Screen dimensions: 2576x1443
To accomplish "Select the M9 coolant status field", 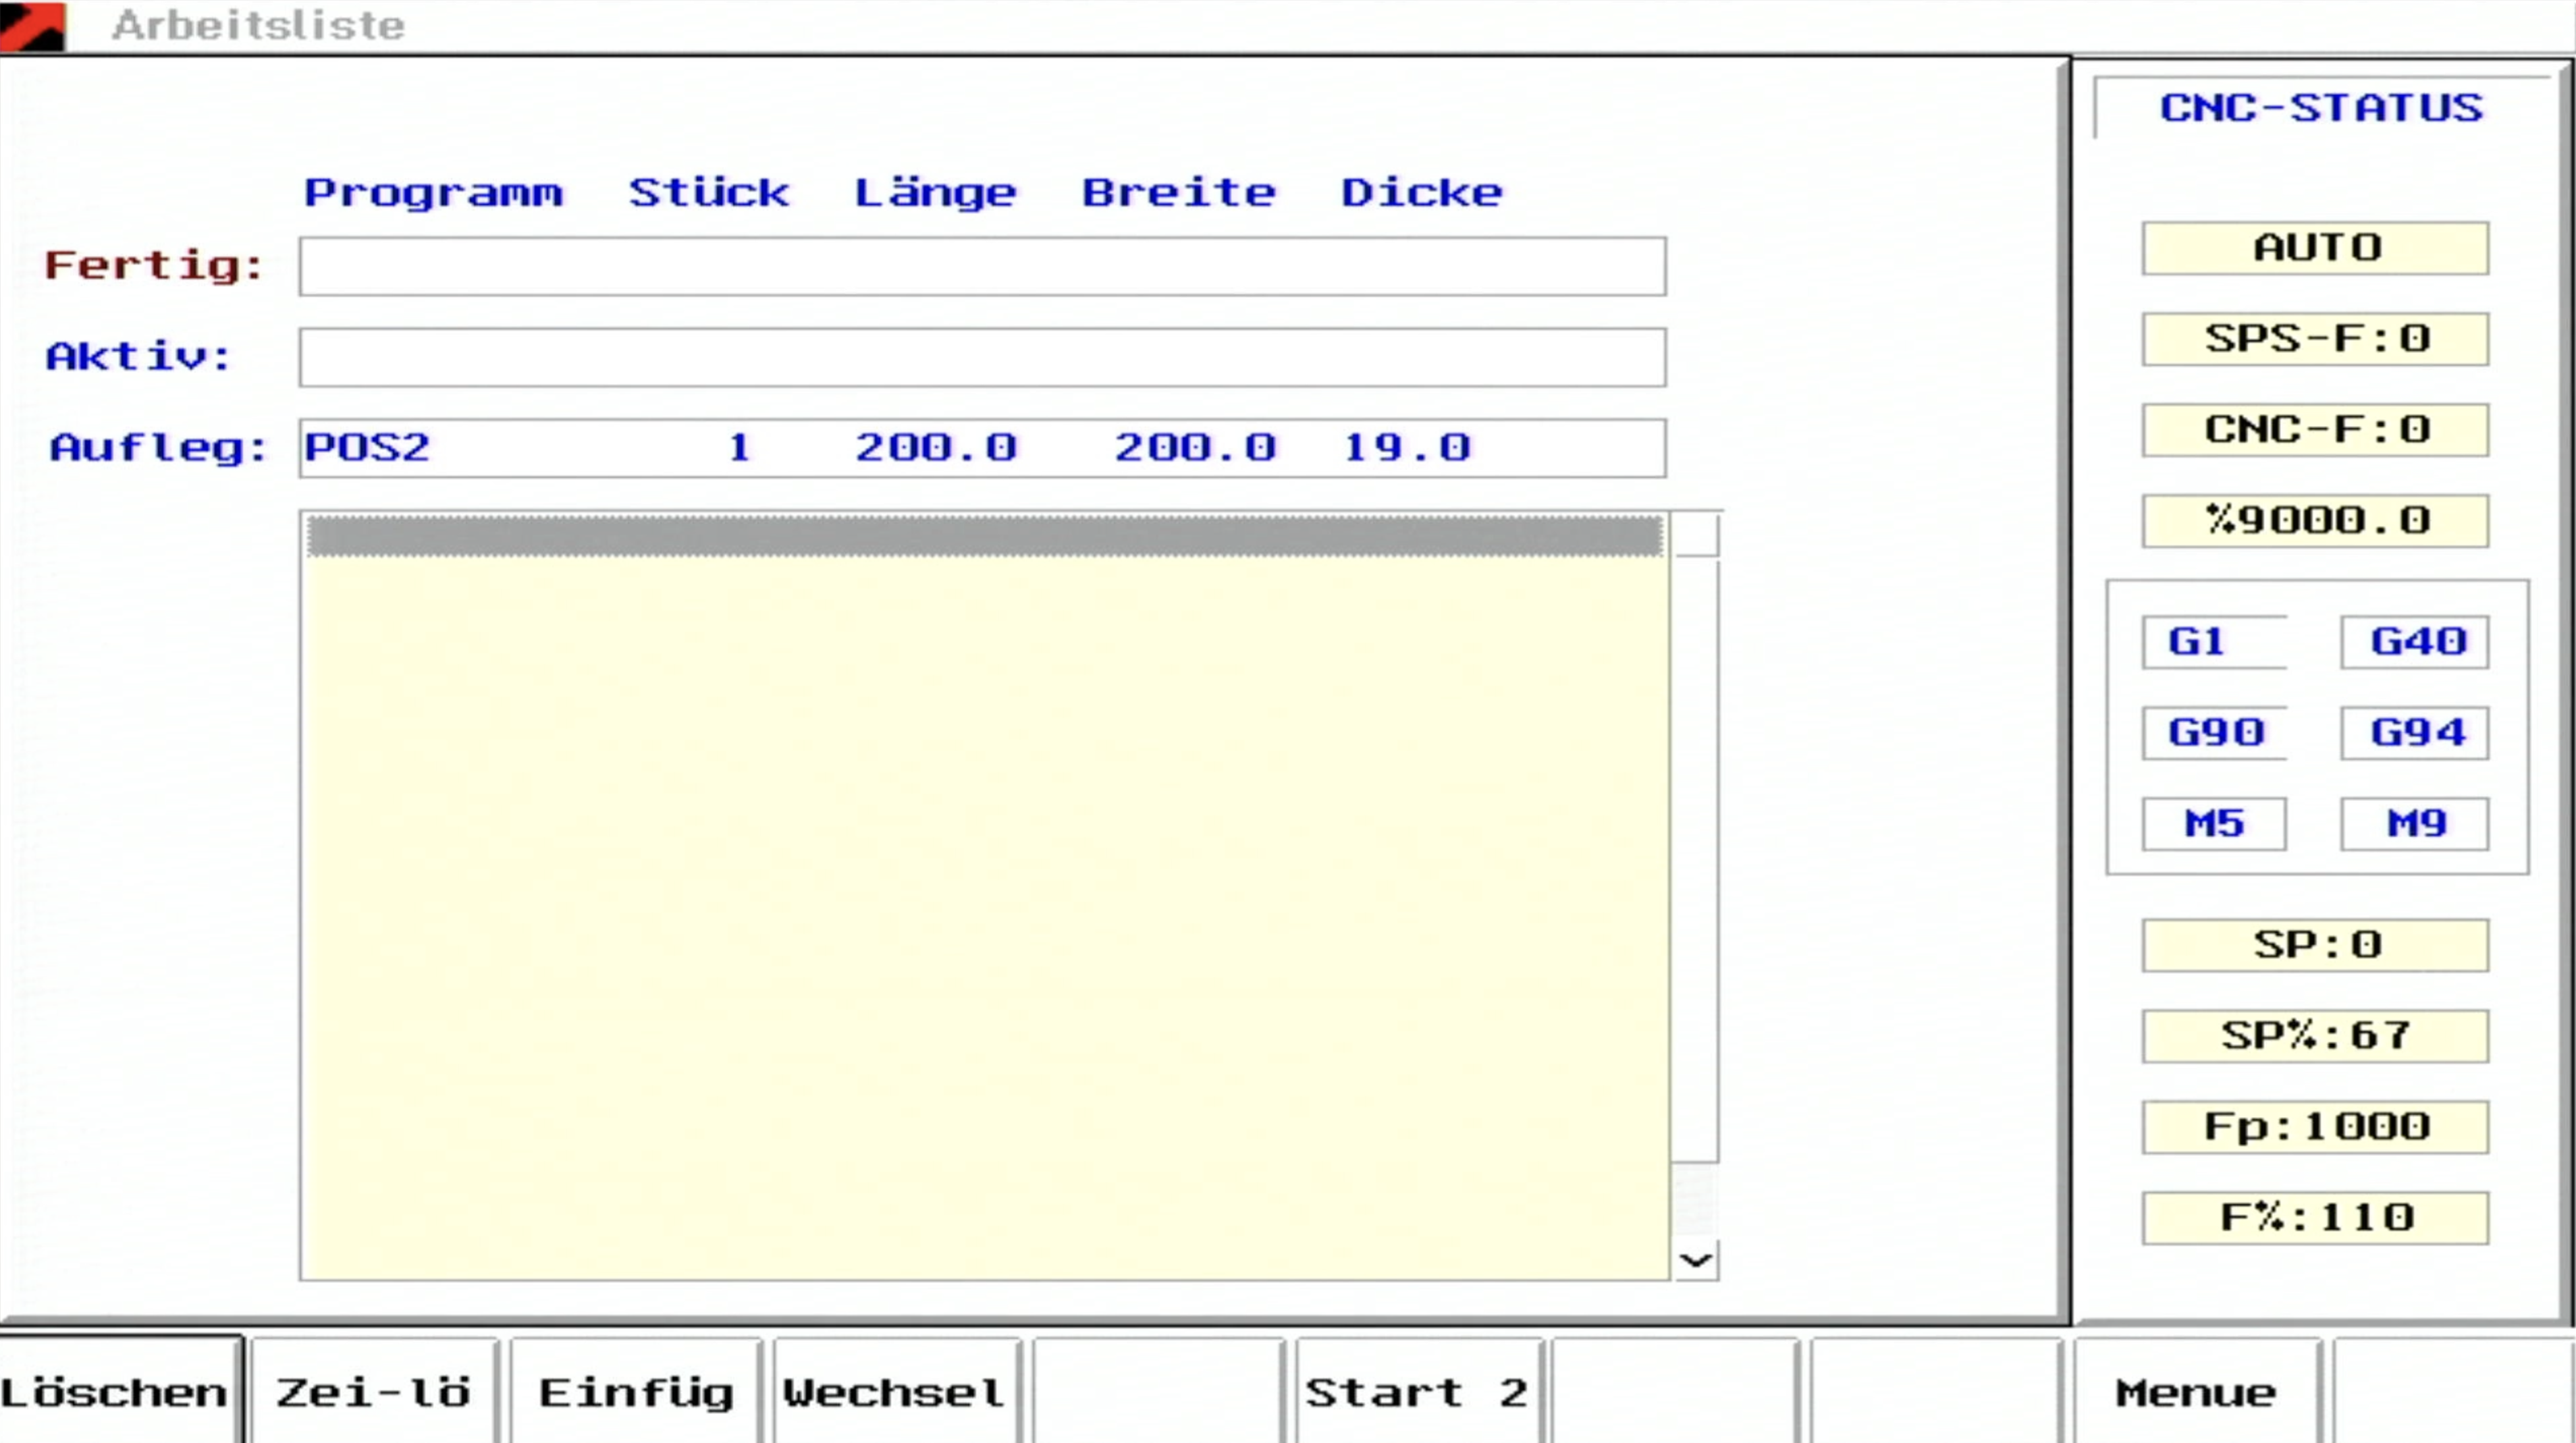I will [x=2415, y=823].
